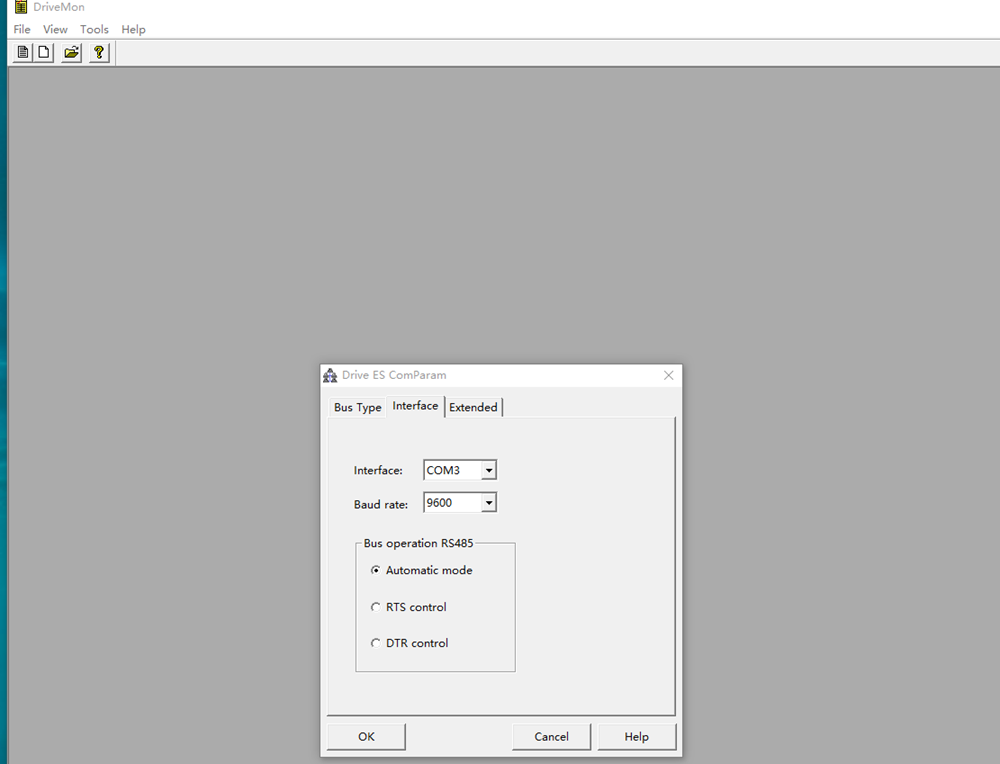
Task: Close the Drive ES ComParam dialog
Action: coord(668,375)
